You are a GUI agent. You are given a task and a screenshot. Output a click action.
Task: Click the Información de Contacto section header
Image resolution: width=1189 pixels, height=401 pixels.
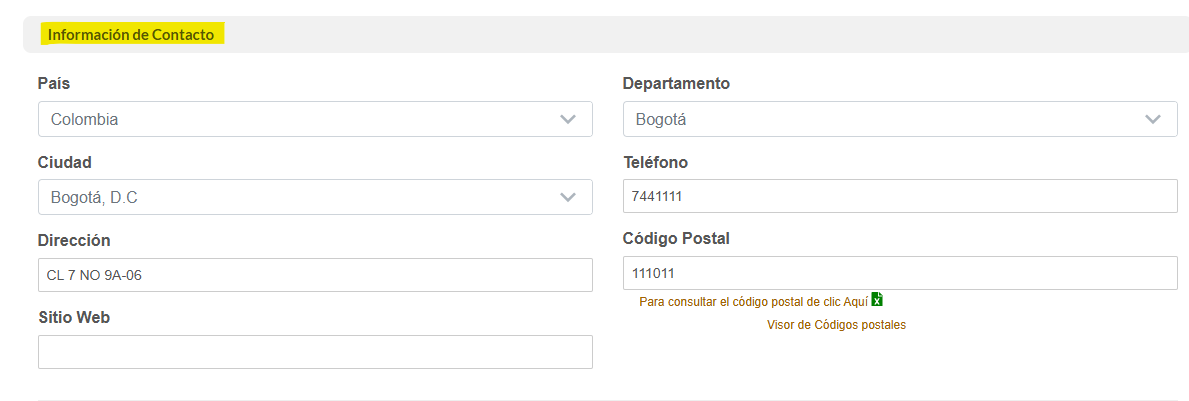pyautogui.click(x=131, y=35)
